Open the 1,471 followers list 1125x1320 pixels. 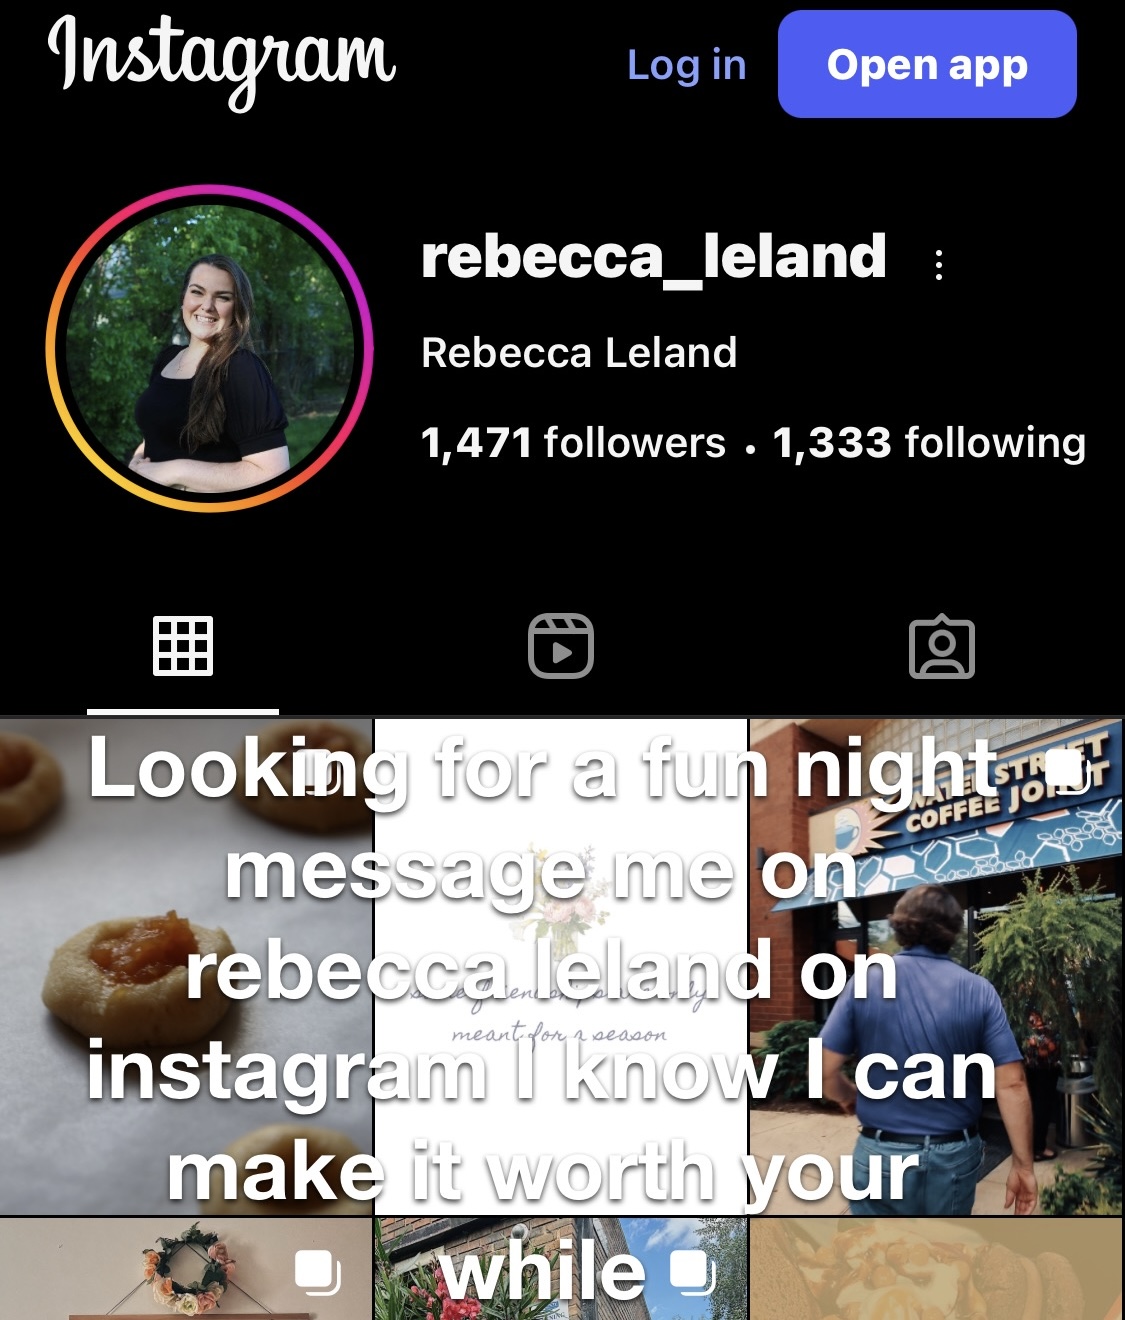(573, 442)
